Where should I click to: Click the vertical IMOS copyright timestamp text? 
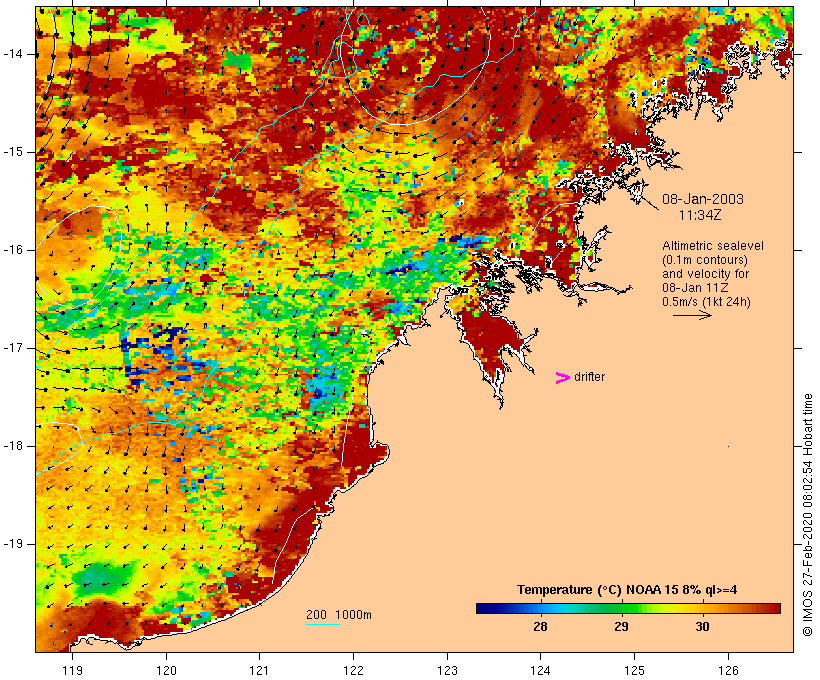click(808, 515)
